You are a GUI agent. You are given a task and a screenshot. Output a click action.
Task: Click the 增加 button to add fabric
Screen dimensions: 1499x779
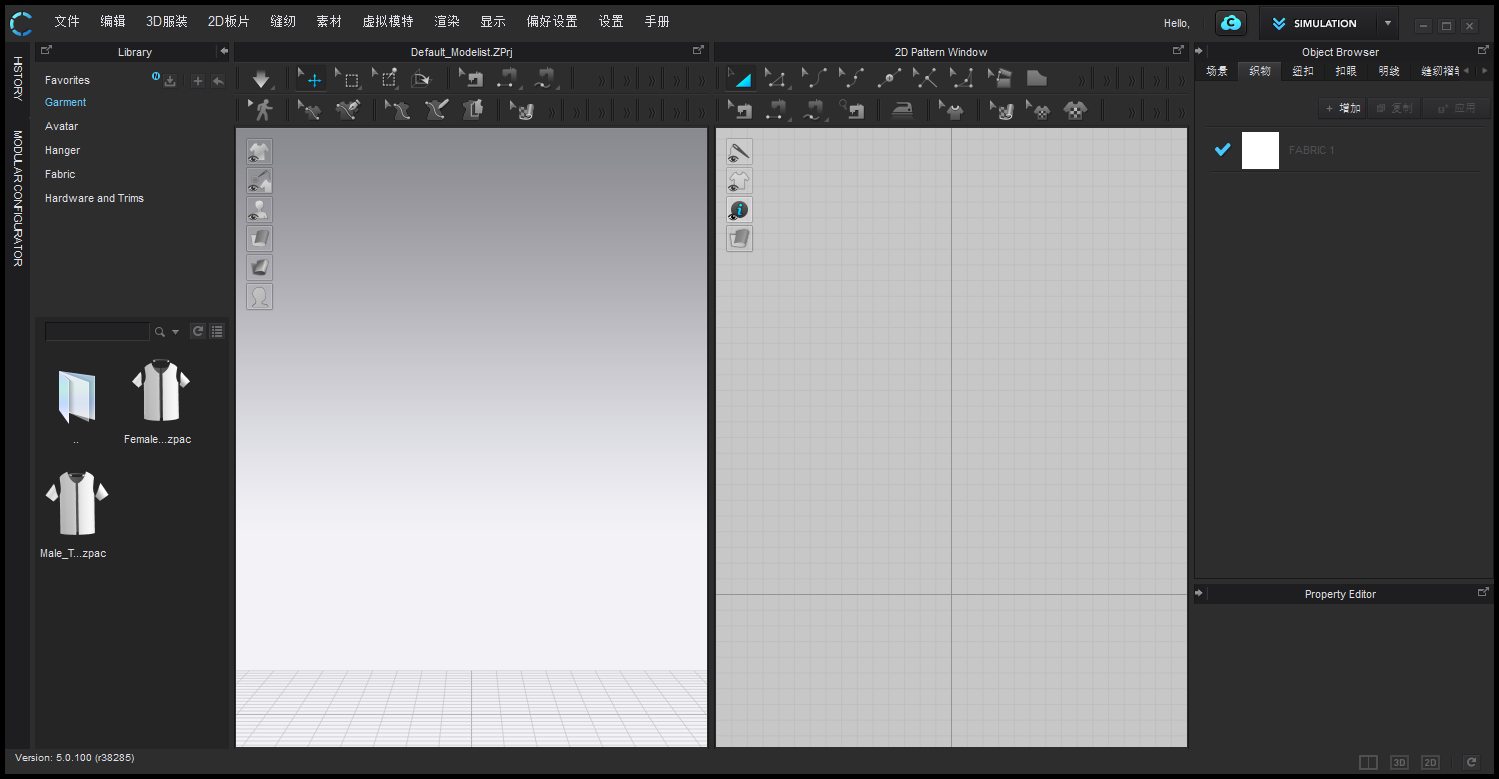click(x=1342, y=108)
